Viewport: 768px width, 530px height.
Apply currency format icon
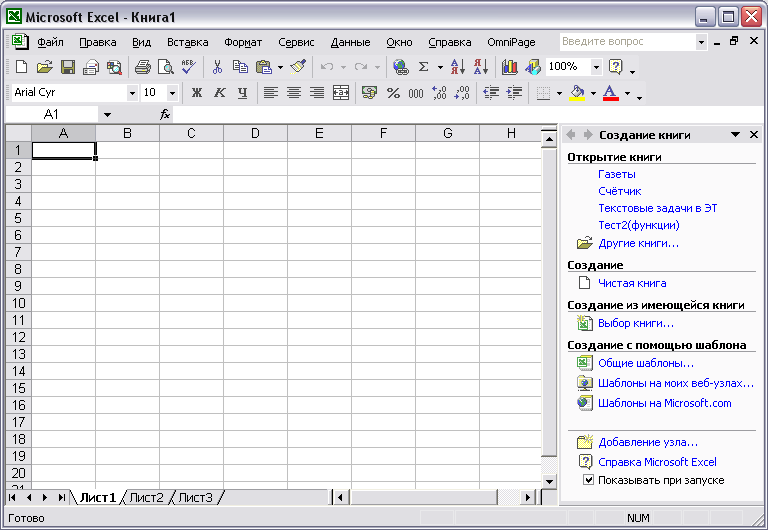click(x=369, y=92)
